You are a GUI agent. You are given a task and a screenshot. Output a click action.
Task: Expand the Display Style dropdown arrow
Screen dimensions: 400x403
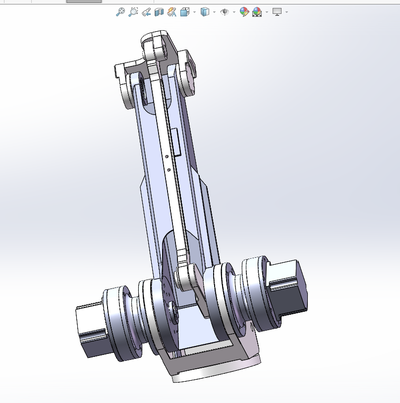pyautogui.click(x=214, y=13)
